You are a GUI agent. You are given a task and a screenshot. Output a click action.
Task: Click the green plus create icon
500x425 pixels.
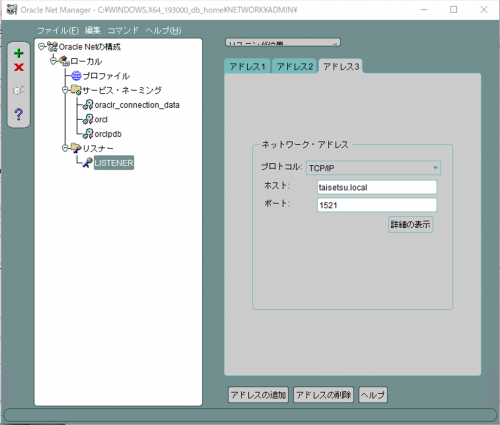click(x=19, y=53)
